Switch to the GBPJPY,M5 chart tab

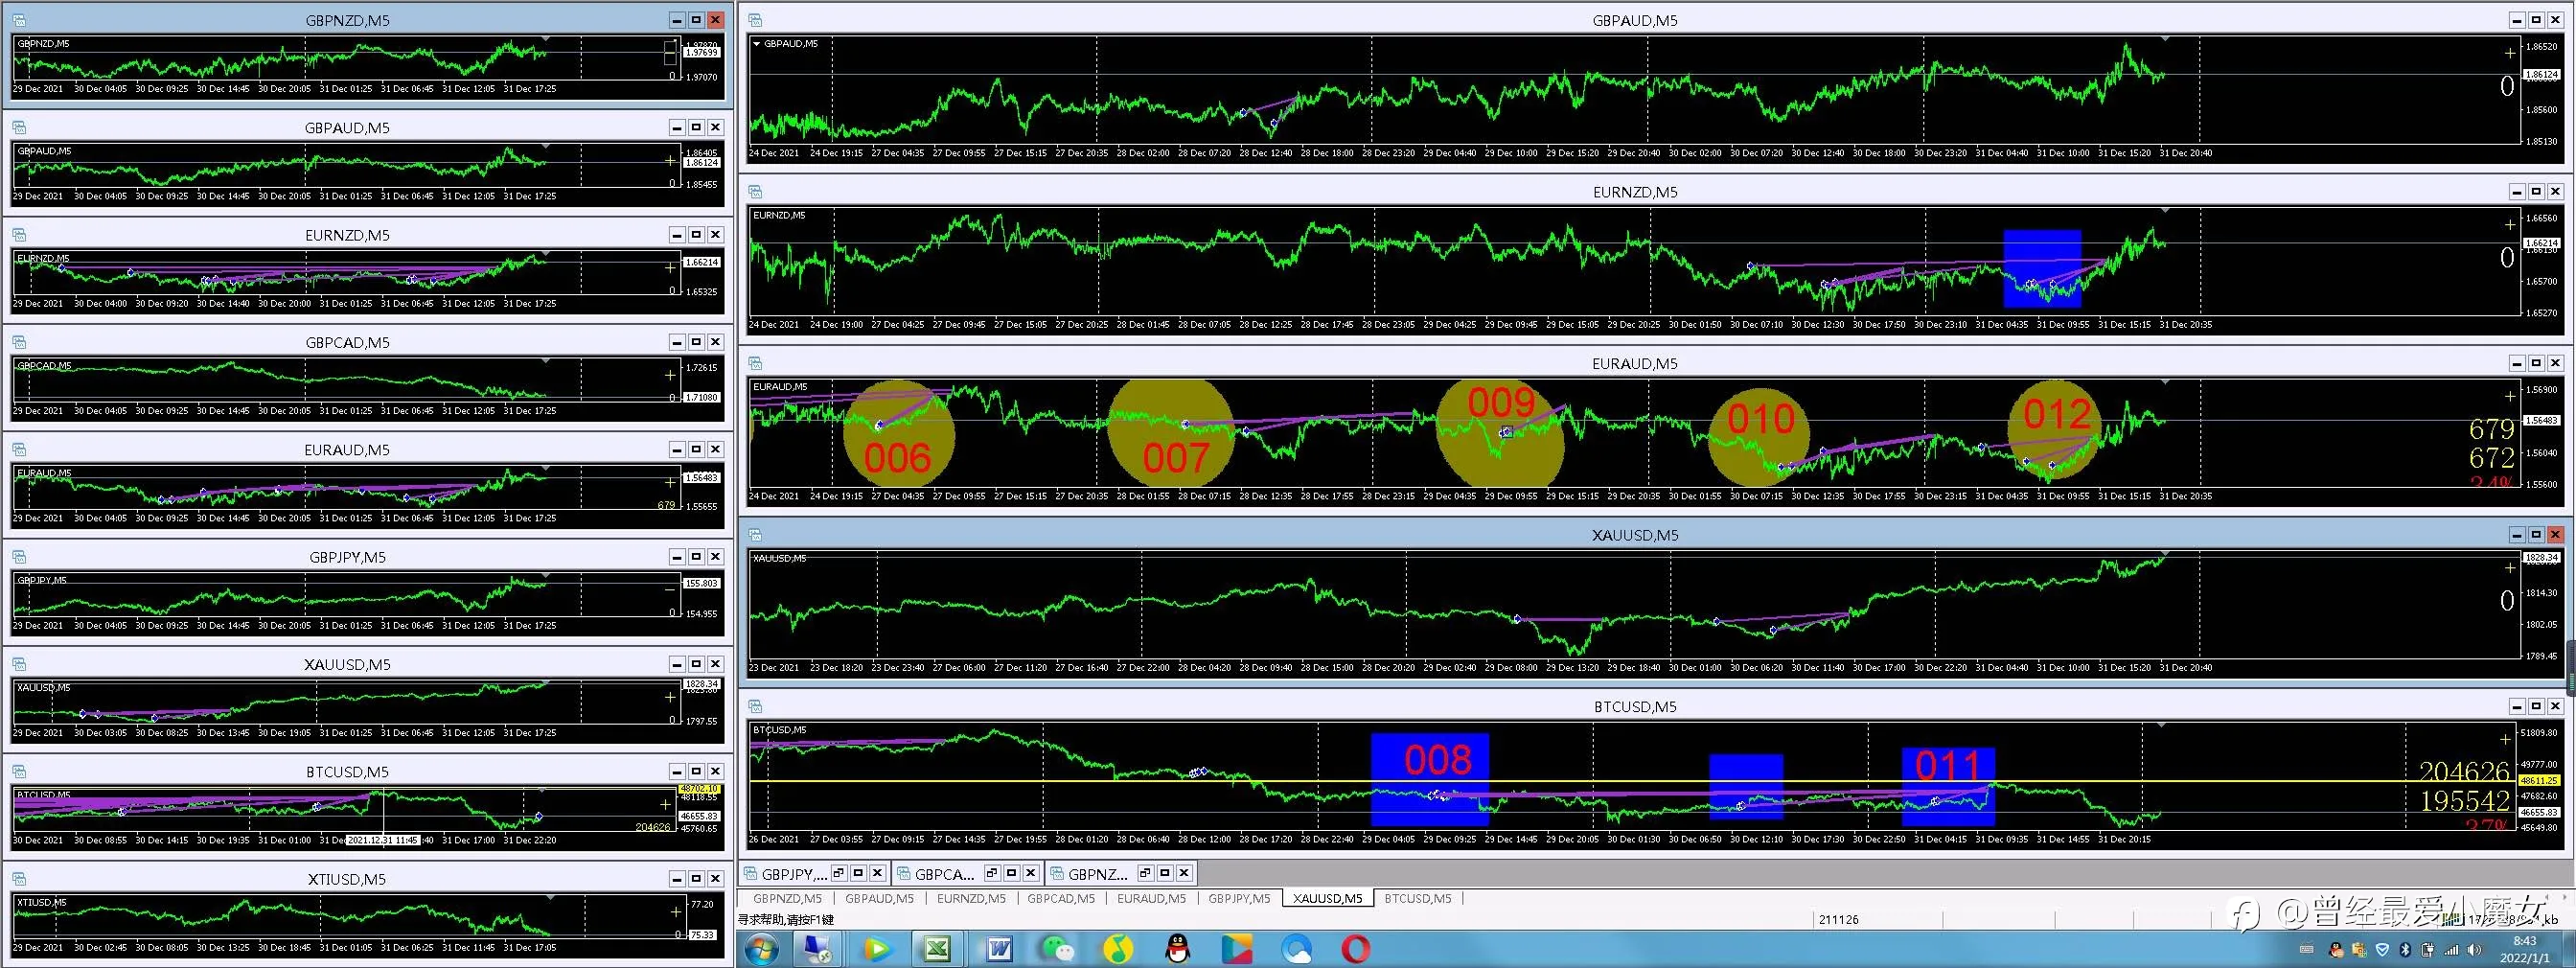[x=1239, y=899]
